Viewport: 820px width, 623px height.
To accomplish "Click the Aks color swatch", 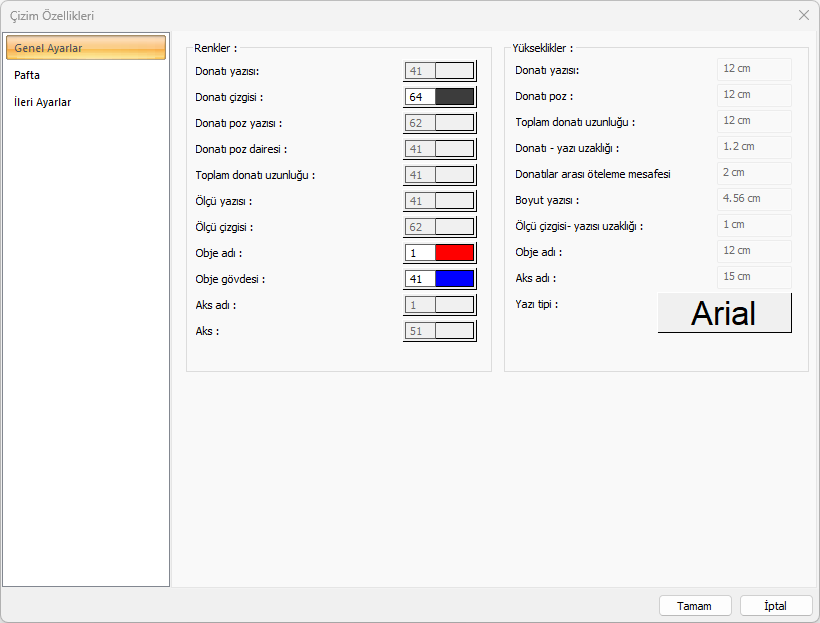I will coord(454,331).
